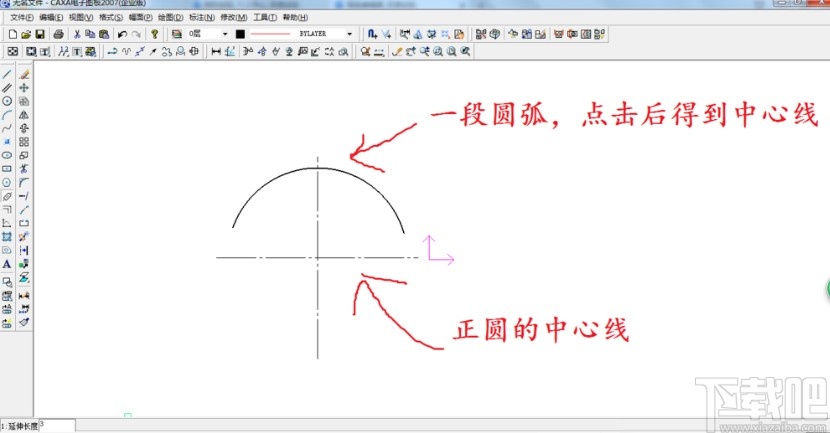Click the 延伸长度 input field
This screenshot has width=830, height=433.
(57, 426)
